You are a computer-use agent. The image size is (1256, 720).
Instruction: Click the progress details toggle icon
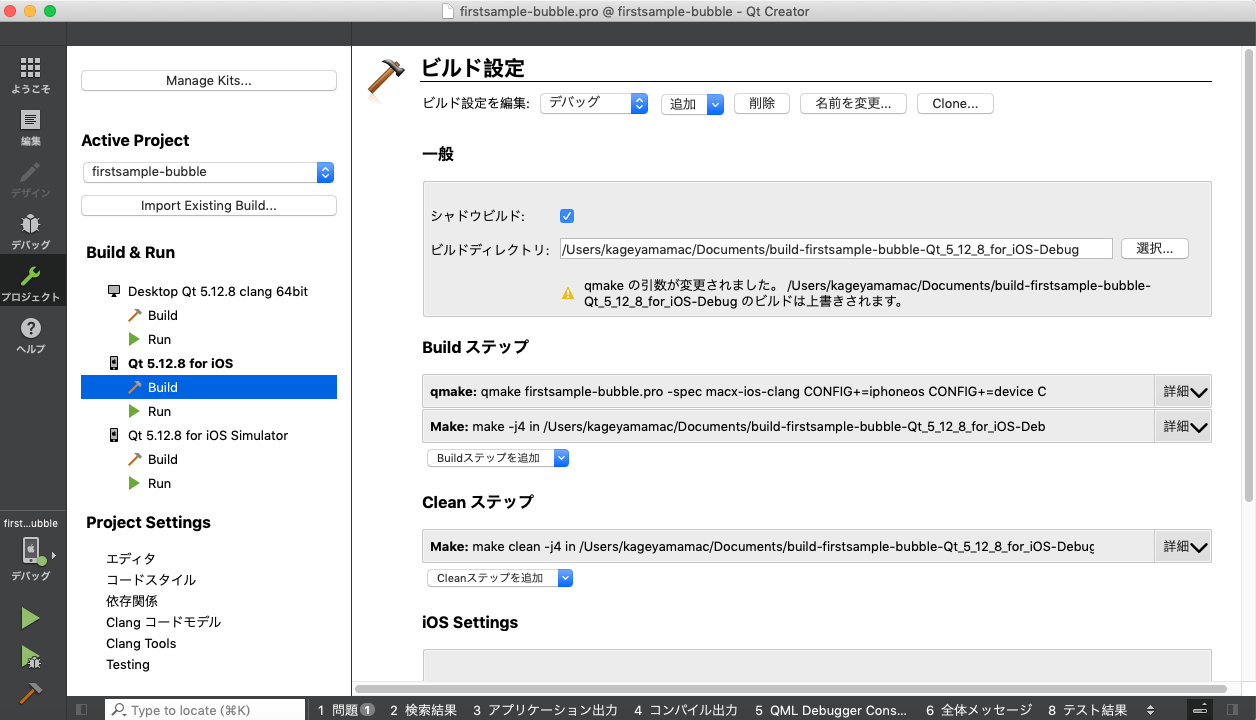tap(1201, 709)
